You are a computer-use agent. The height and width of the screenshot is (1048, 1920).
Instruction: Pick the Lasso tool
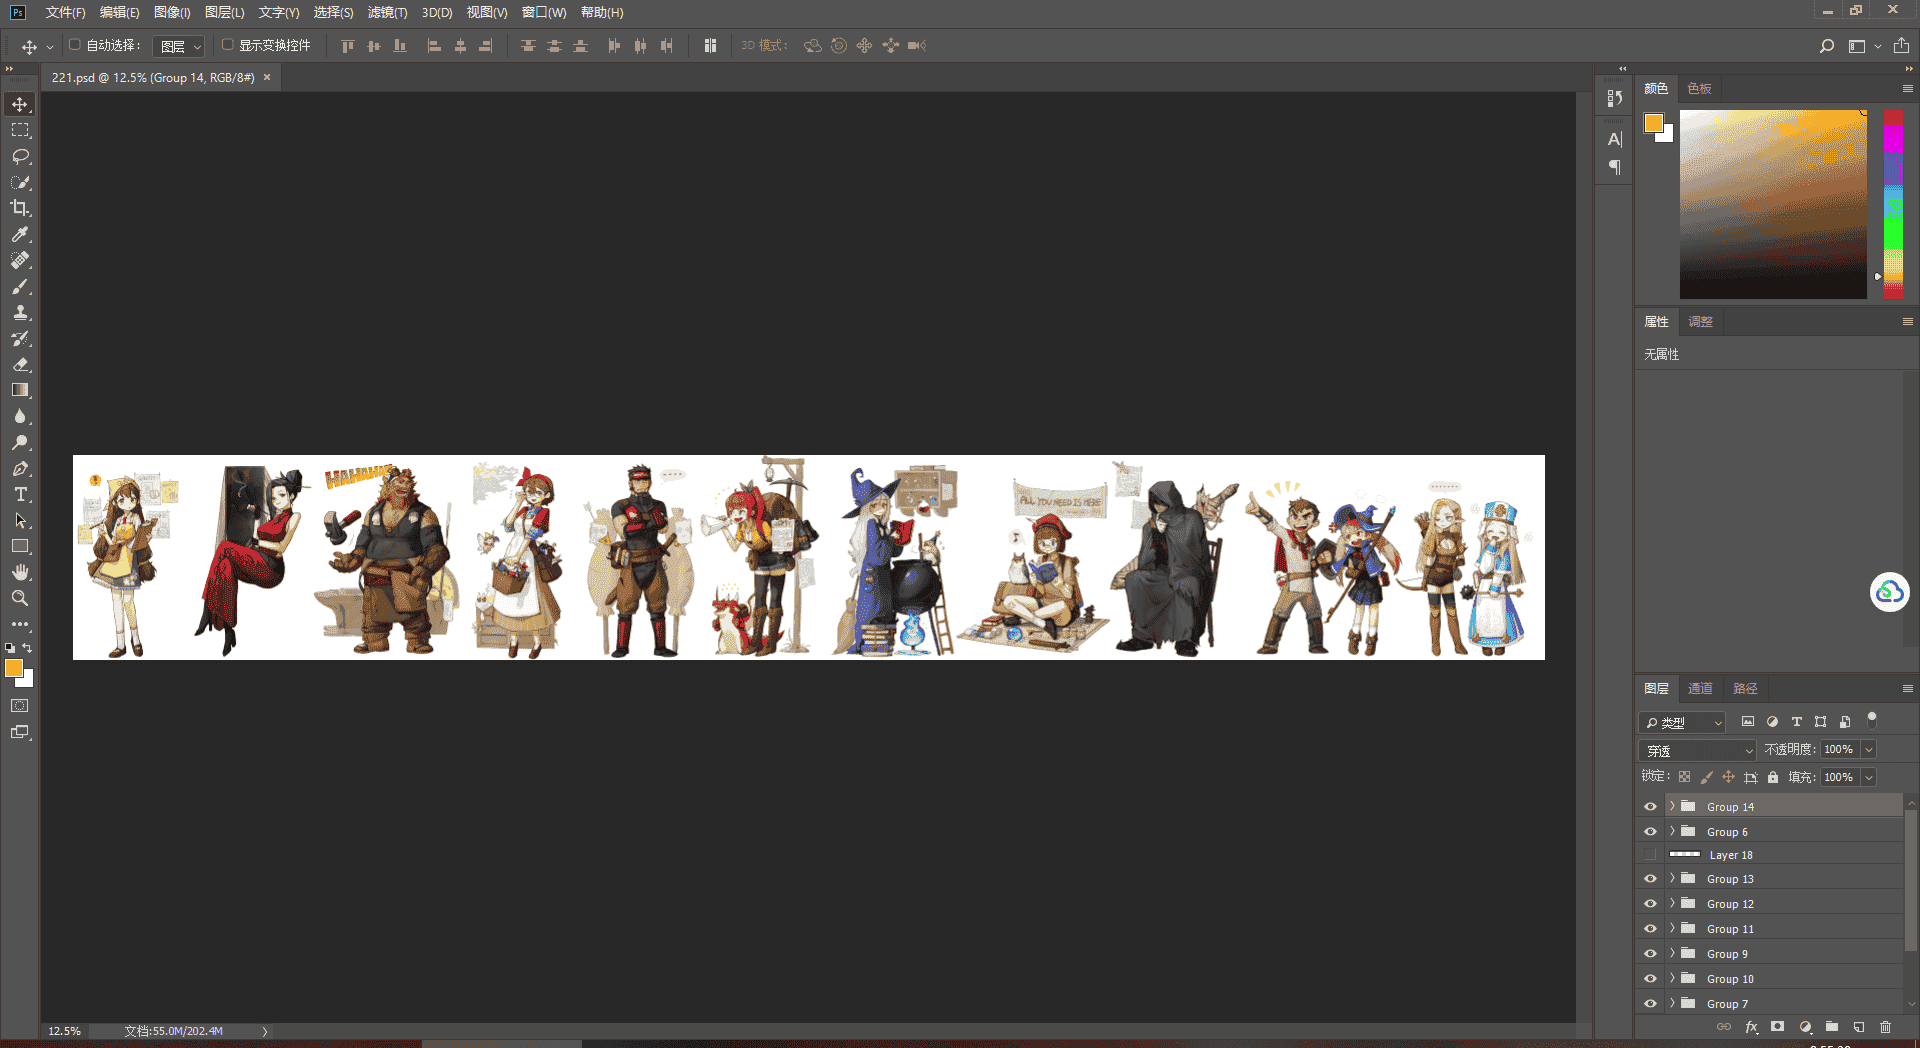pos(20,156)
